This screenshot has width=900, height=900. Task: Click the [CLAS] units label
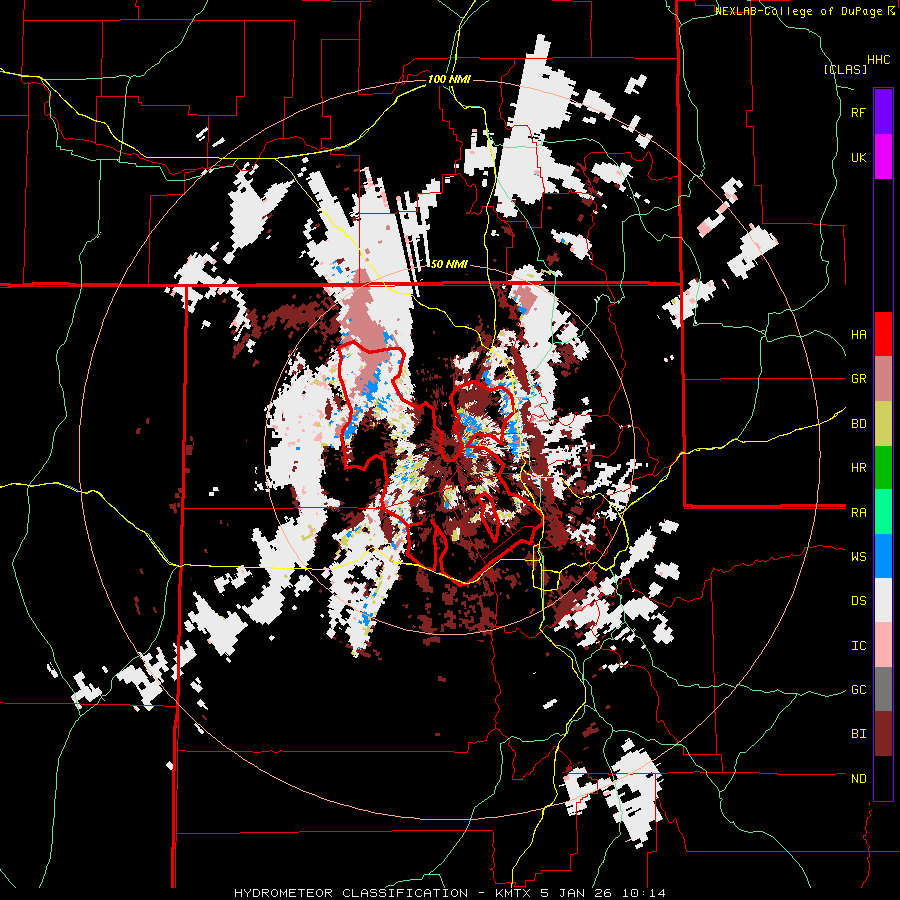pos(845,70)
